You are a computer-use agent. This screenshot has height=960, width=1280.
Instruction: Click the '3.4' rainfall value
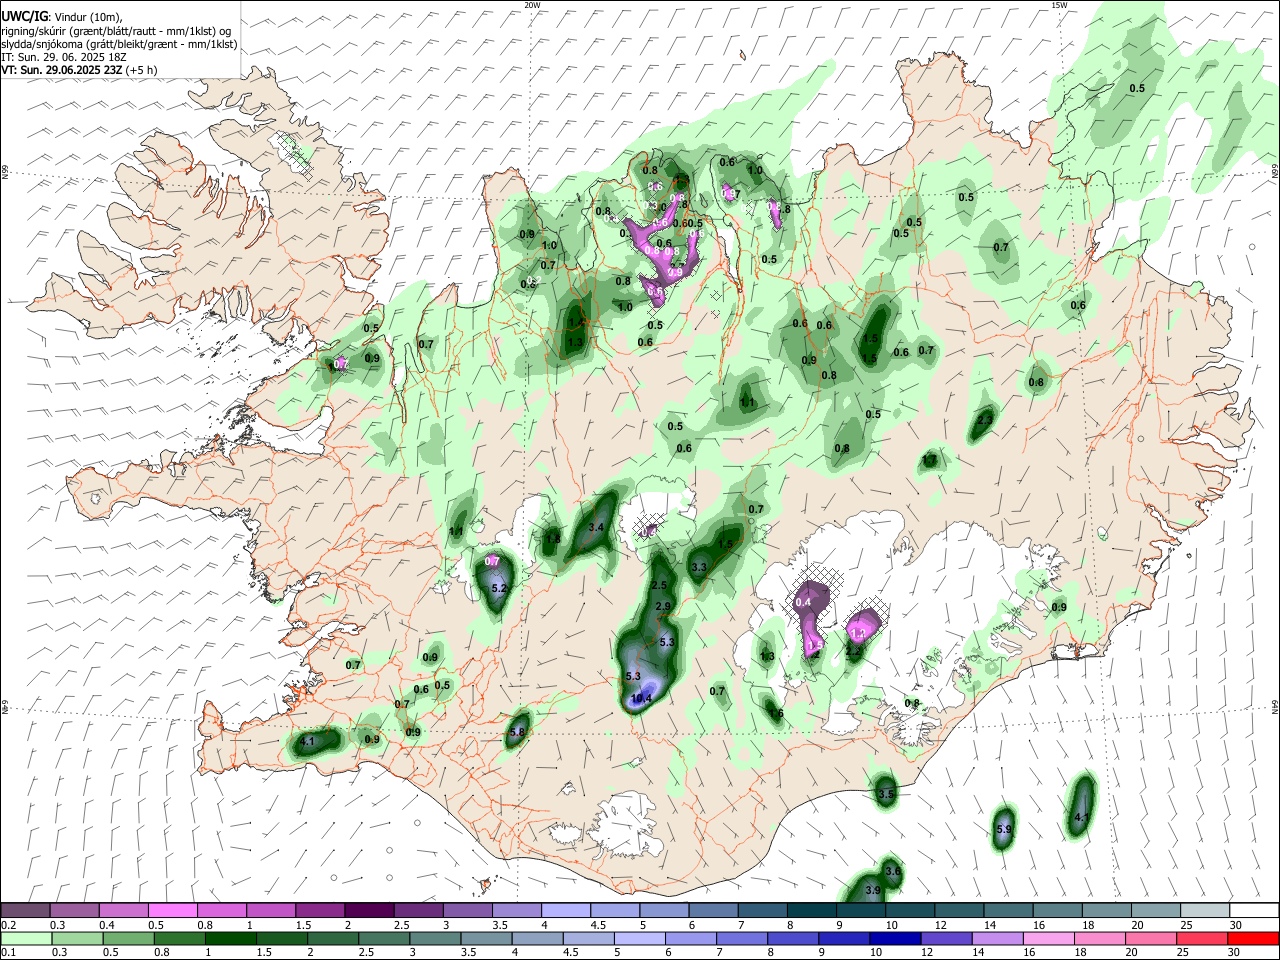click(x=597, y=527)
